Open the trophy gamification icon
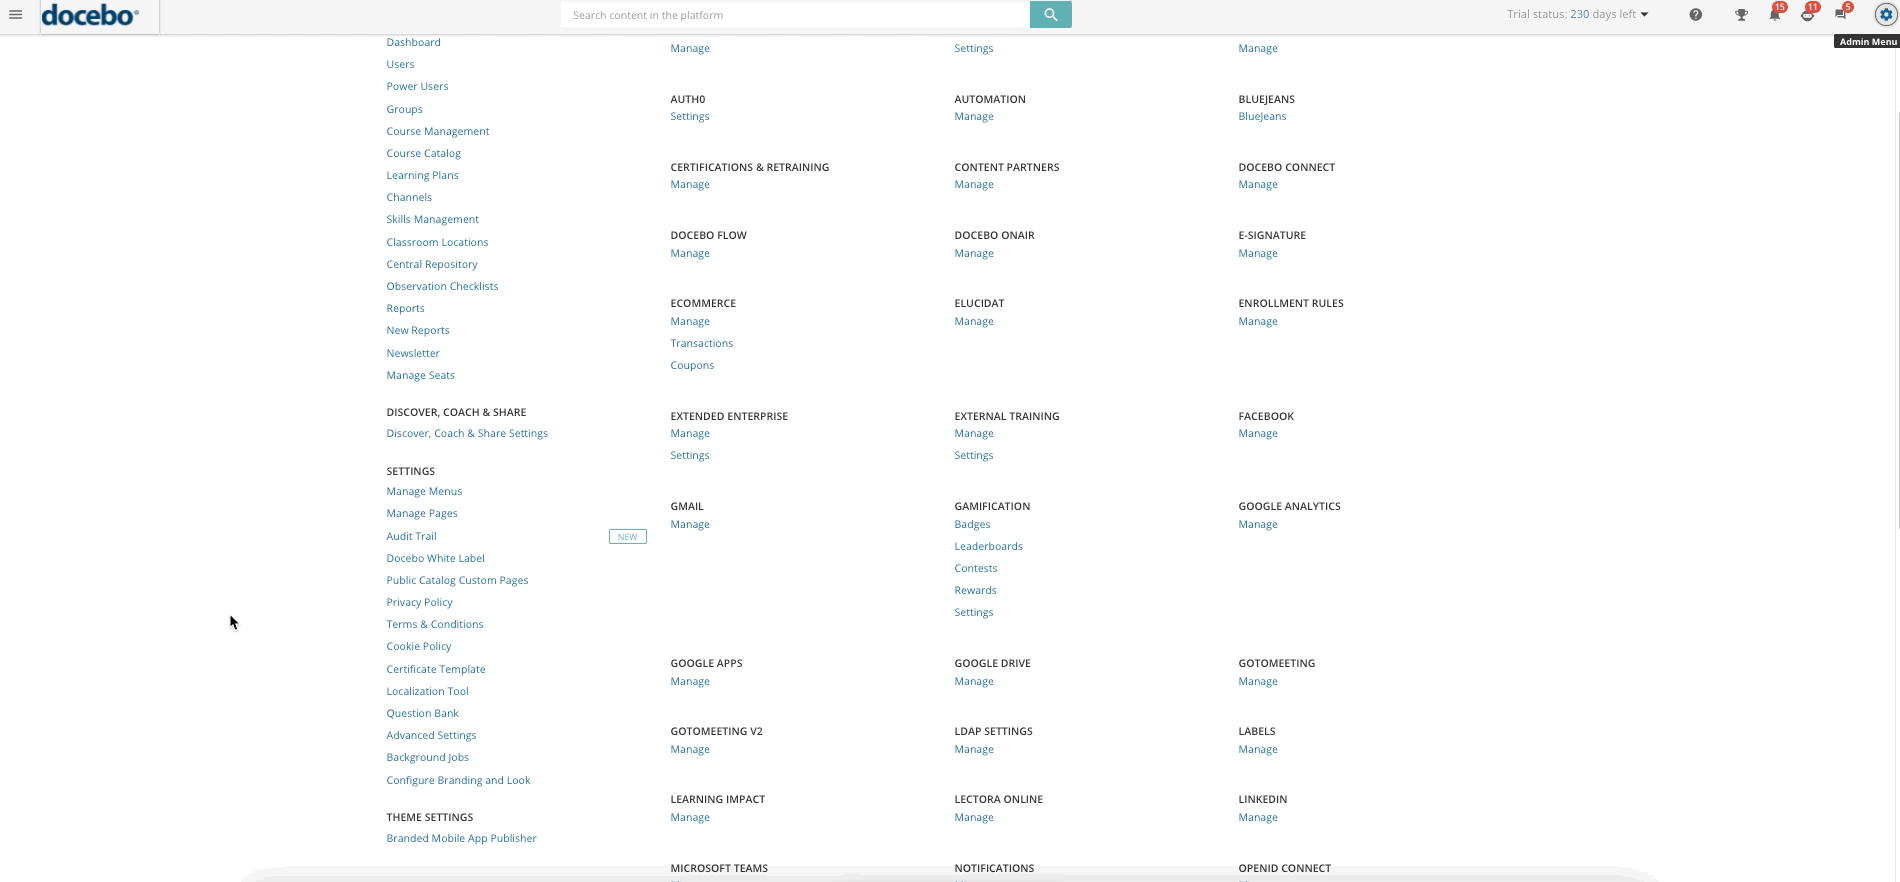This screenshot has height=882, width=1900. tap(1741, 15)
